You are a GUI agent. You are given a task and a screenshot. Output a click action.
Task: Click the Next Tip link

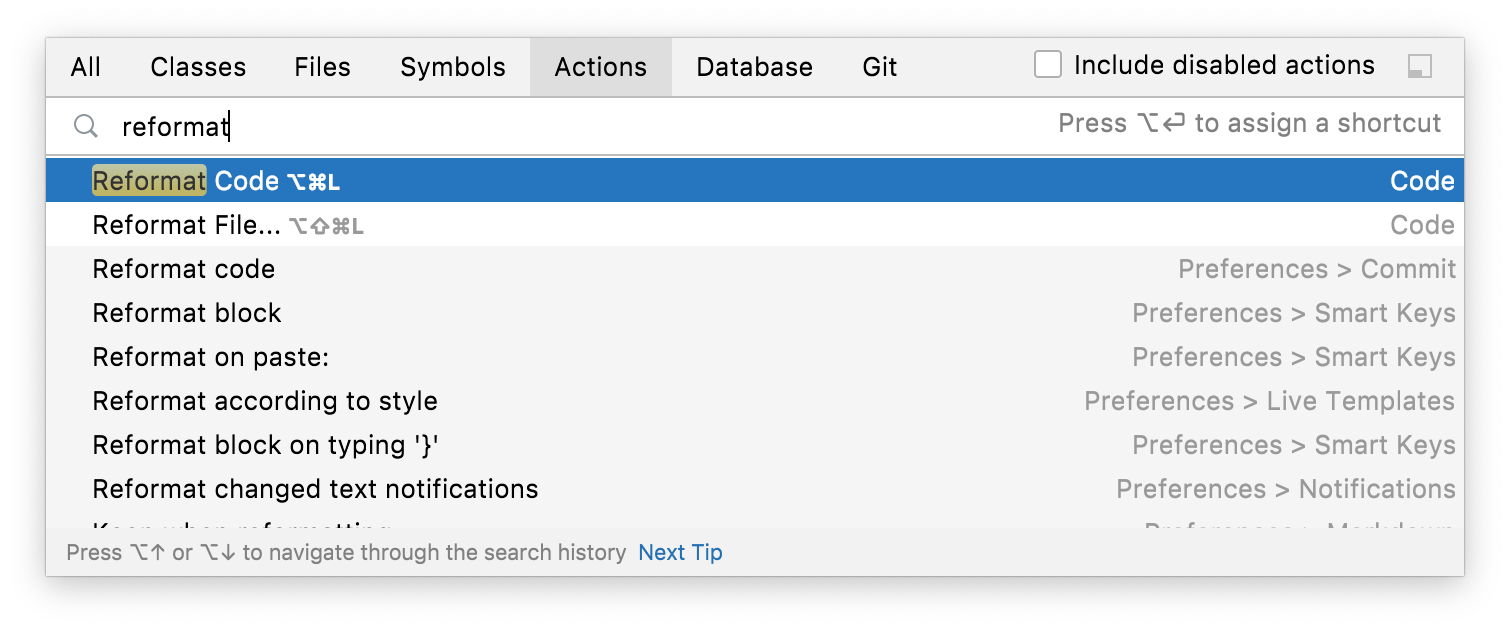680,552
